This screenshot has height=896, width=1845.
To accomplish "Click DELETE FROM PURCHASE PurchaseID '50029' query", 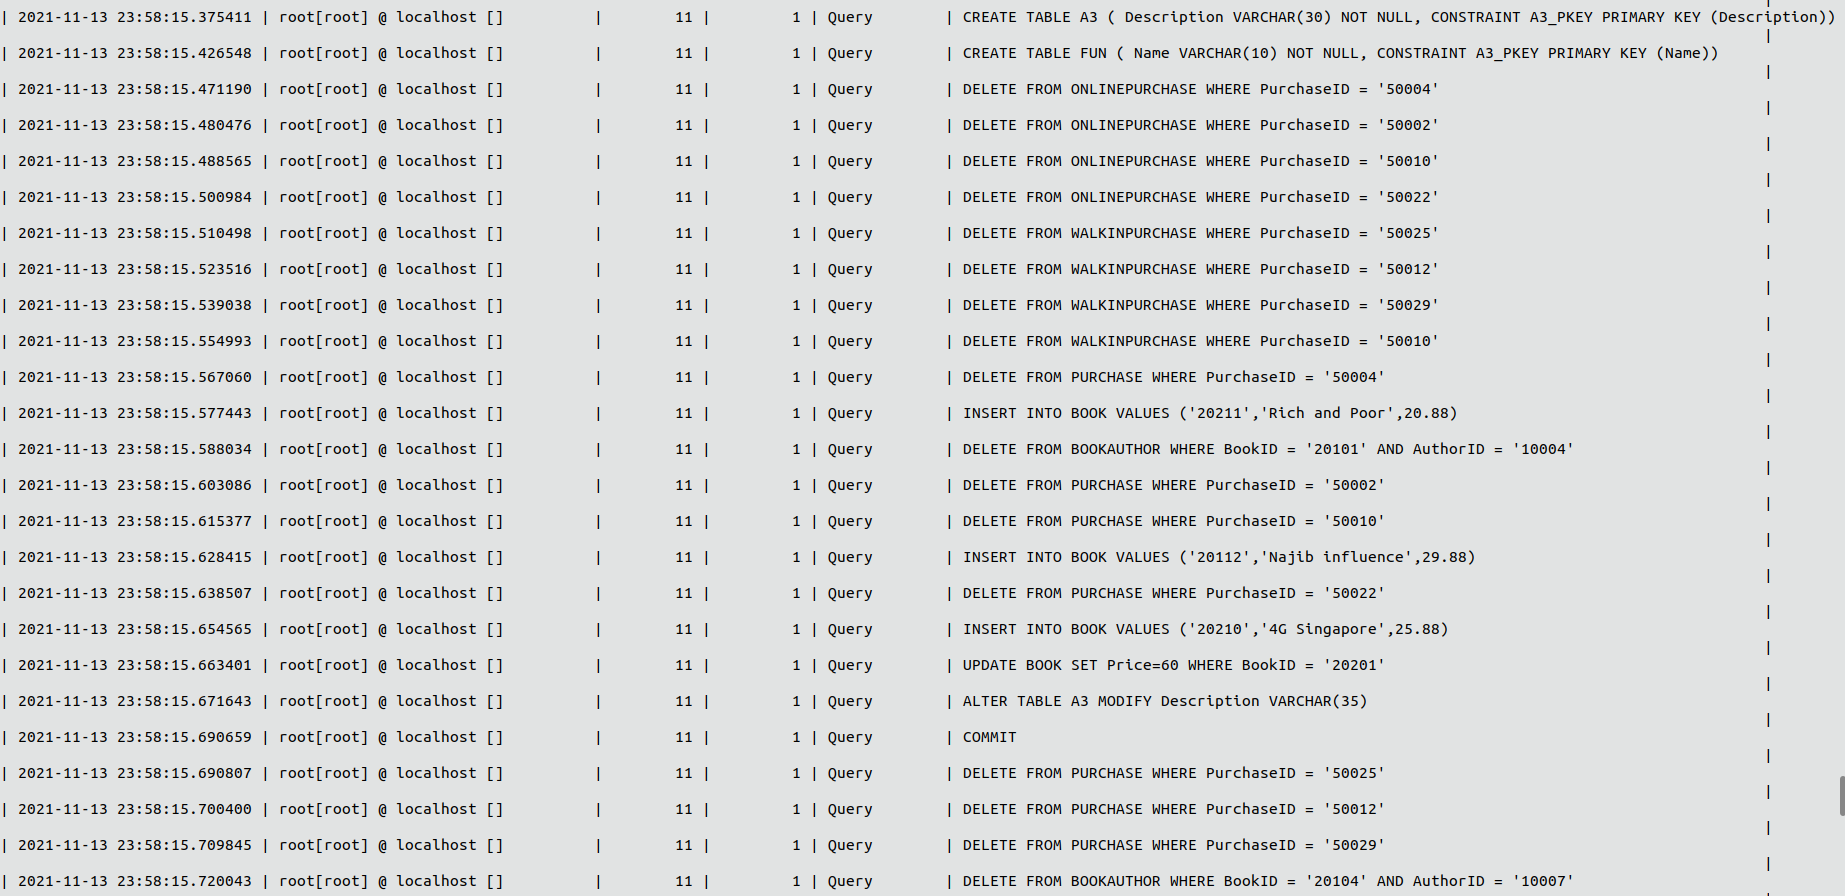I will pyautogui.click(x=1173, y=845).
